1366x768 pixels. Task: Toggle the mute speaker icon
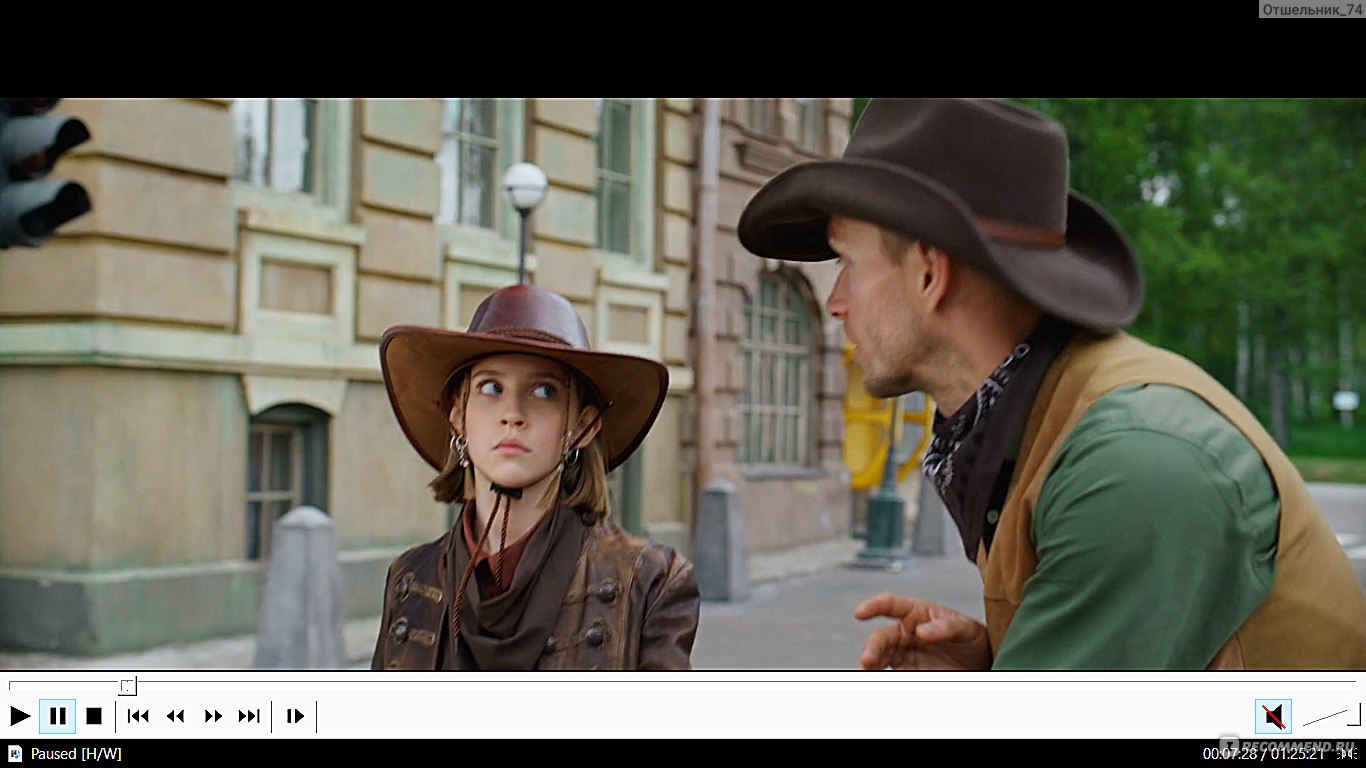[1273, 716]
